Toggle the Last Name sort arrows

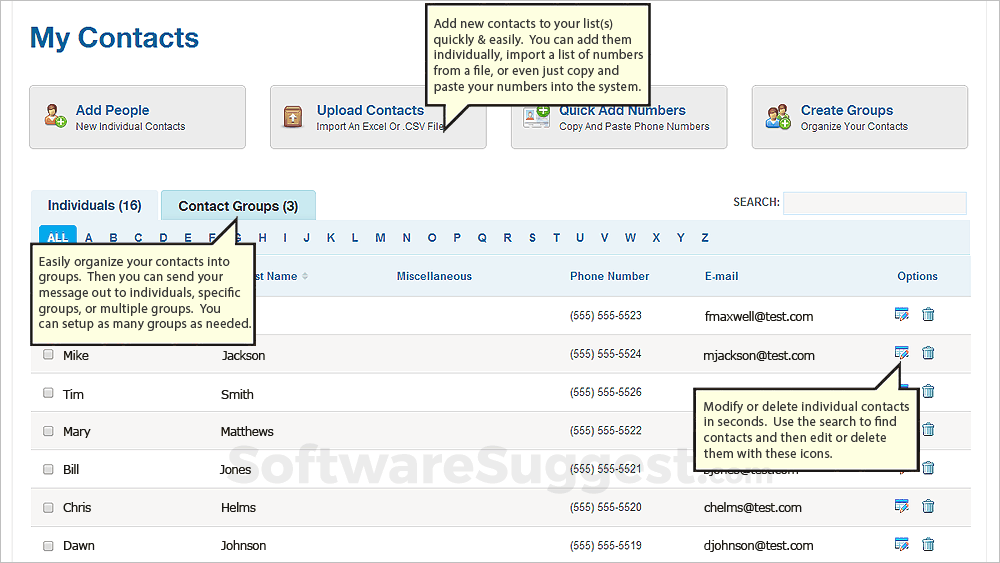305,276
